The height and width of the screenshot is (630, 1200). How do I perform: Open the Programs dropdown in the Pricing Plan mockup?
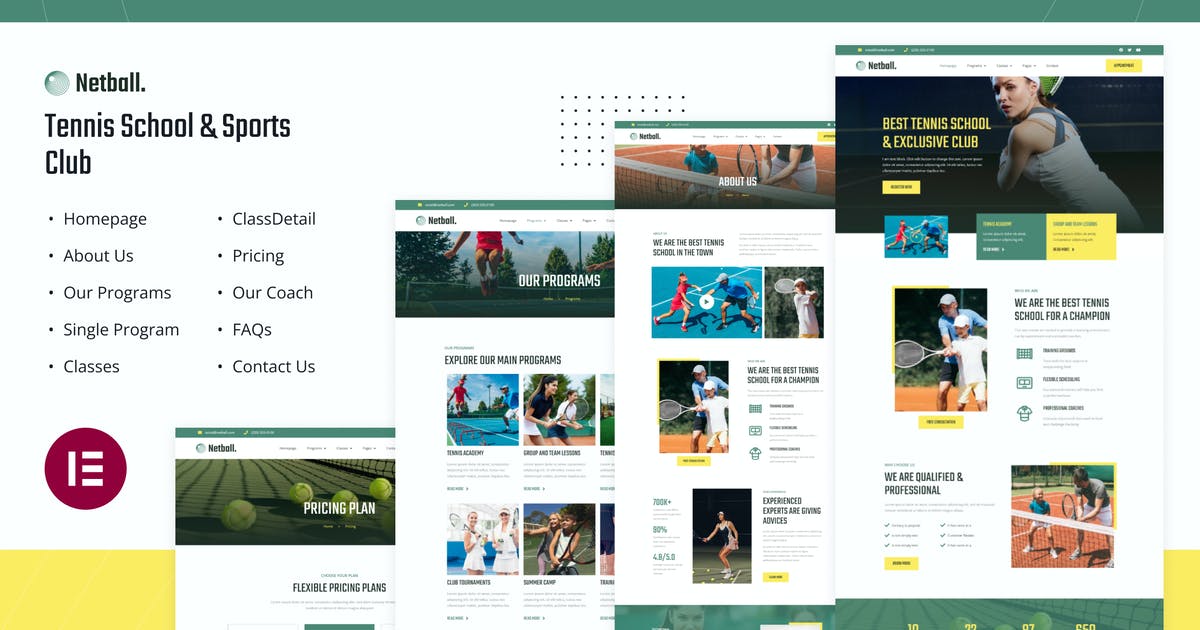click(x=317, y=448)
